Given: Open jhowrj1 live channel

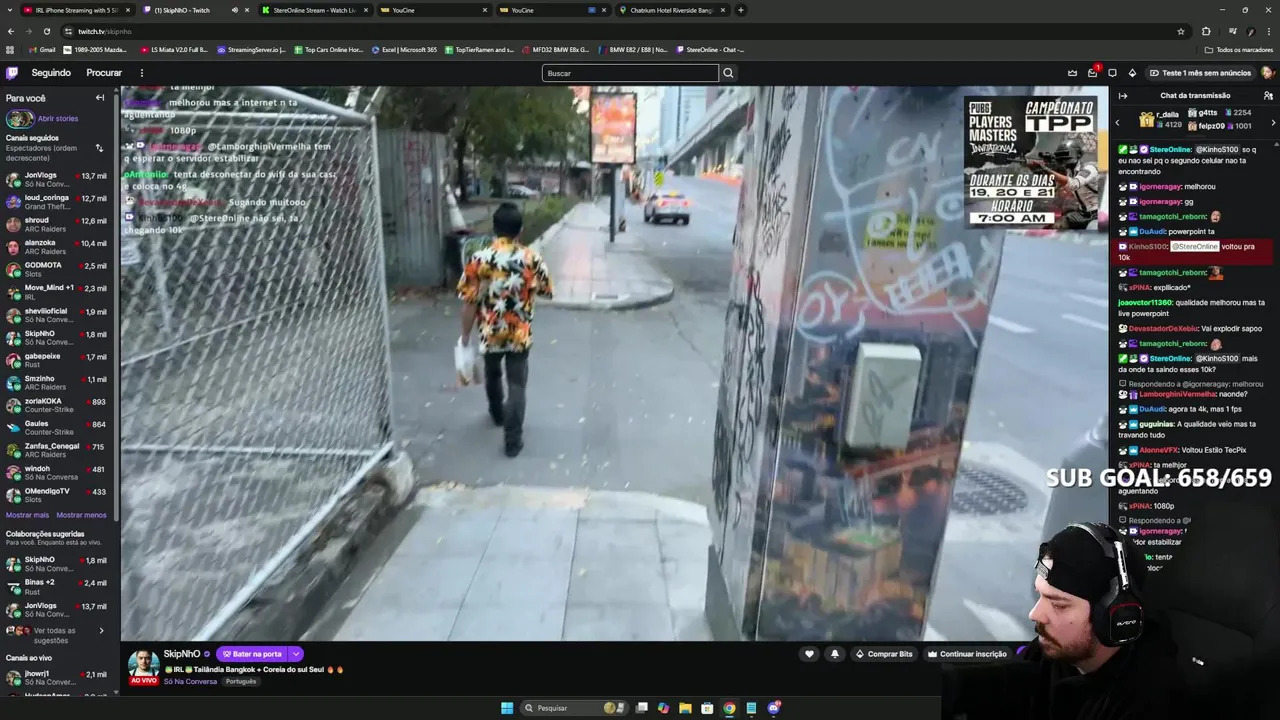Looking at the screenshot, I should pyautogui.click(x=57, y=678).
